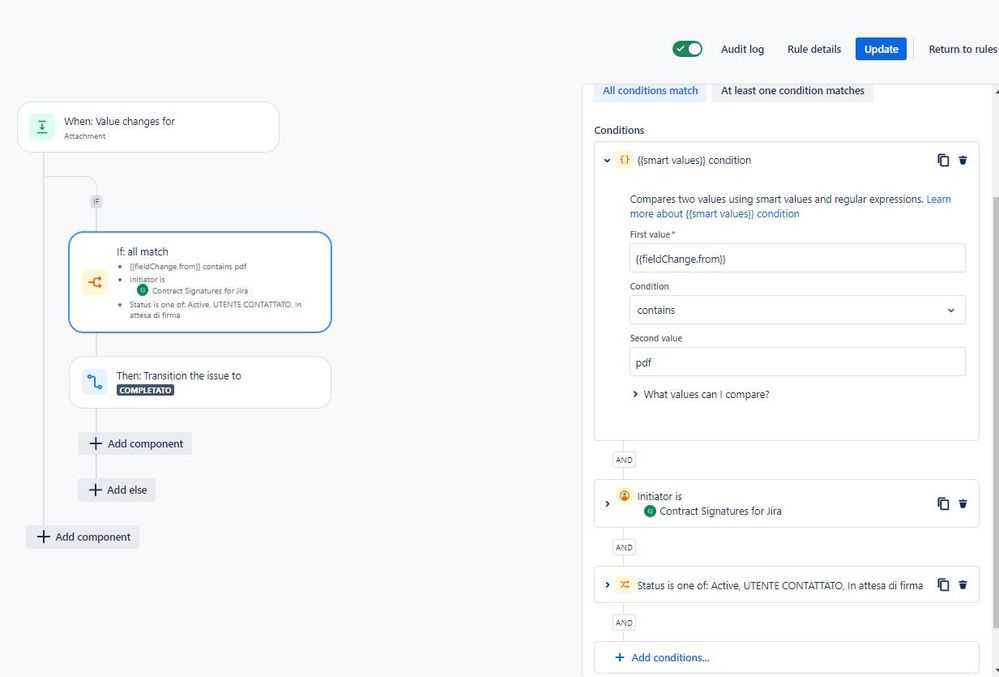Image resolution: width=999 pixels, height=677 pixels.
Task: Click the smart values curly braces icon
Action: click(x=624, y=160)
